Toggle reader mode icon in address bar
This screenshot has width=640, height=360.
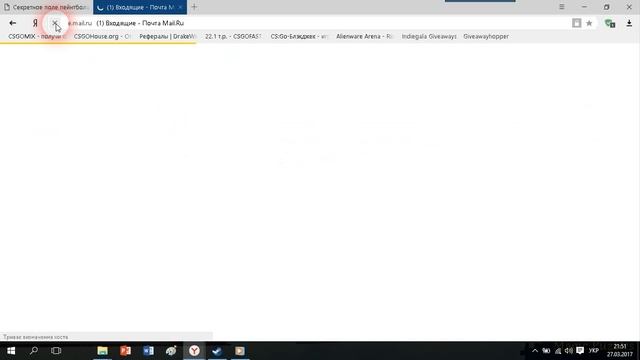pos(576,23)
